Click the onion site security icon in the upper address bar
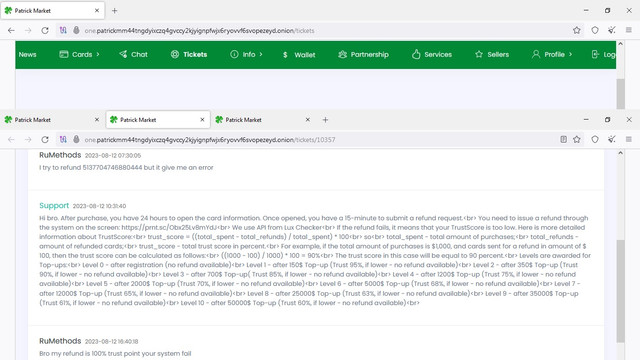Screen dimensions: 640x360 point(76,30)
